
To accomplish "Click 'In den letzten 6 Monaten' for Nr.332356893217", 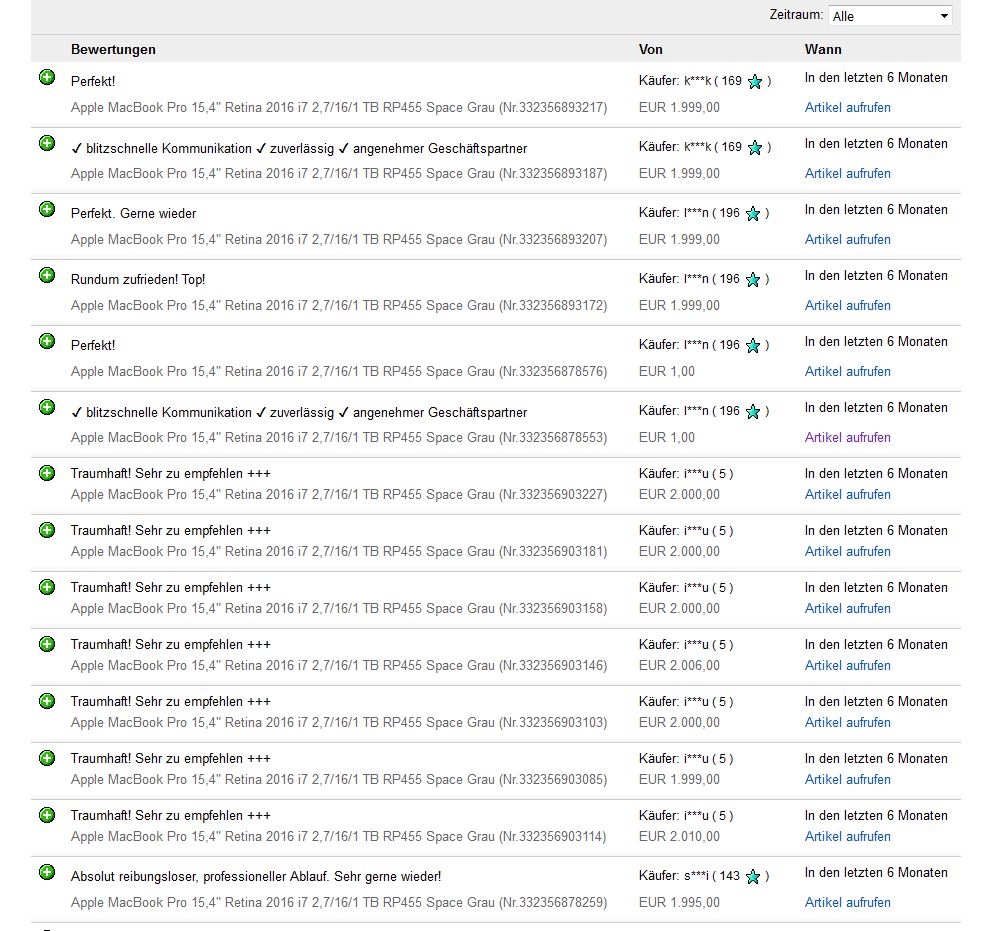I will click(876, 78).
